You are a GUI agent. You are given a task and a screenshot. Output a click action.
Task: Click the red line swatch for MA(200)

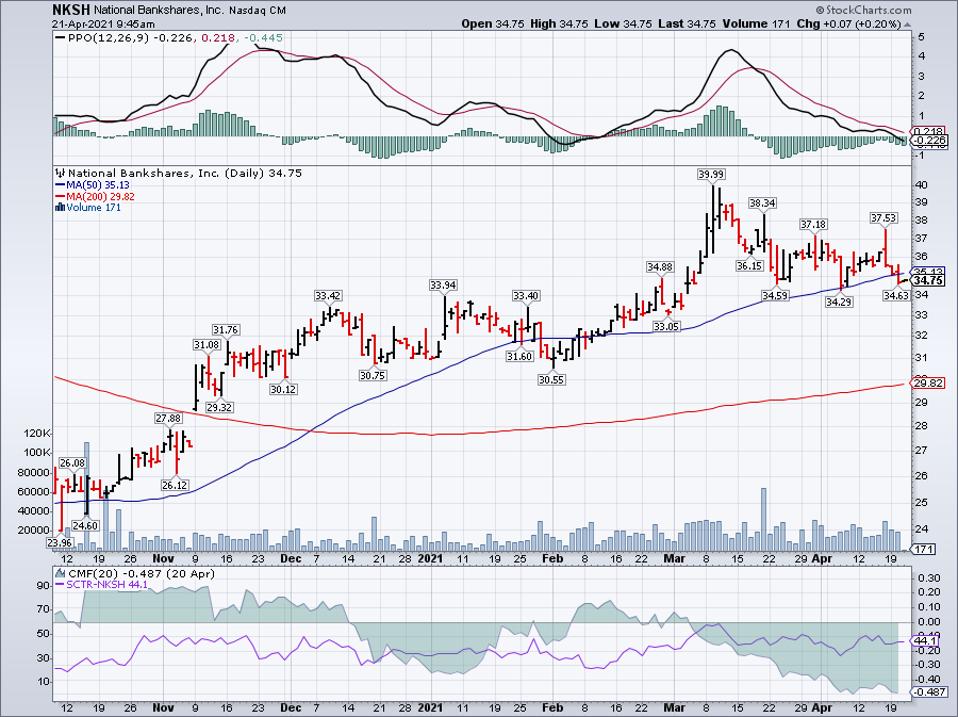(60, 197)
